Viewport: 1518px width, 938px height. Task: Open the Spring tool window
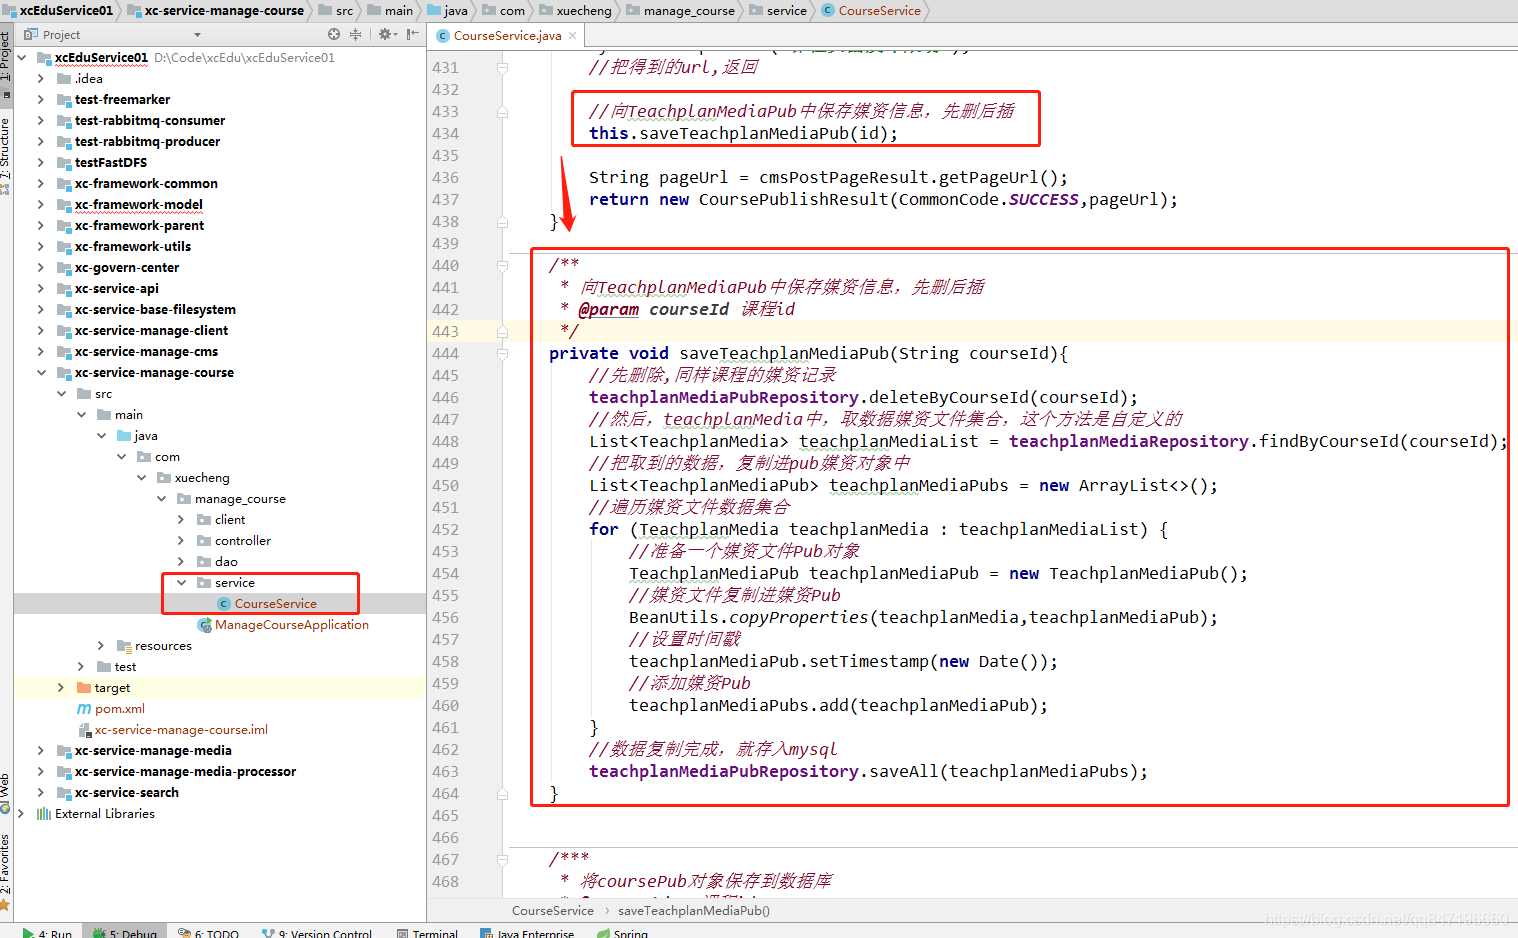[622, 931]
